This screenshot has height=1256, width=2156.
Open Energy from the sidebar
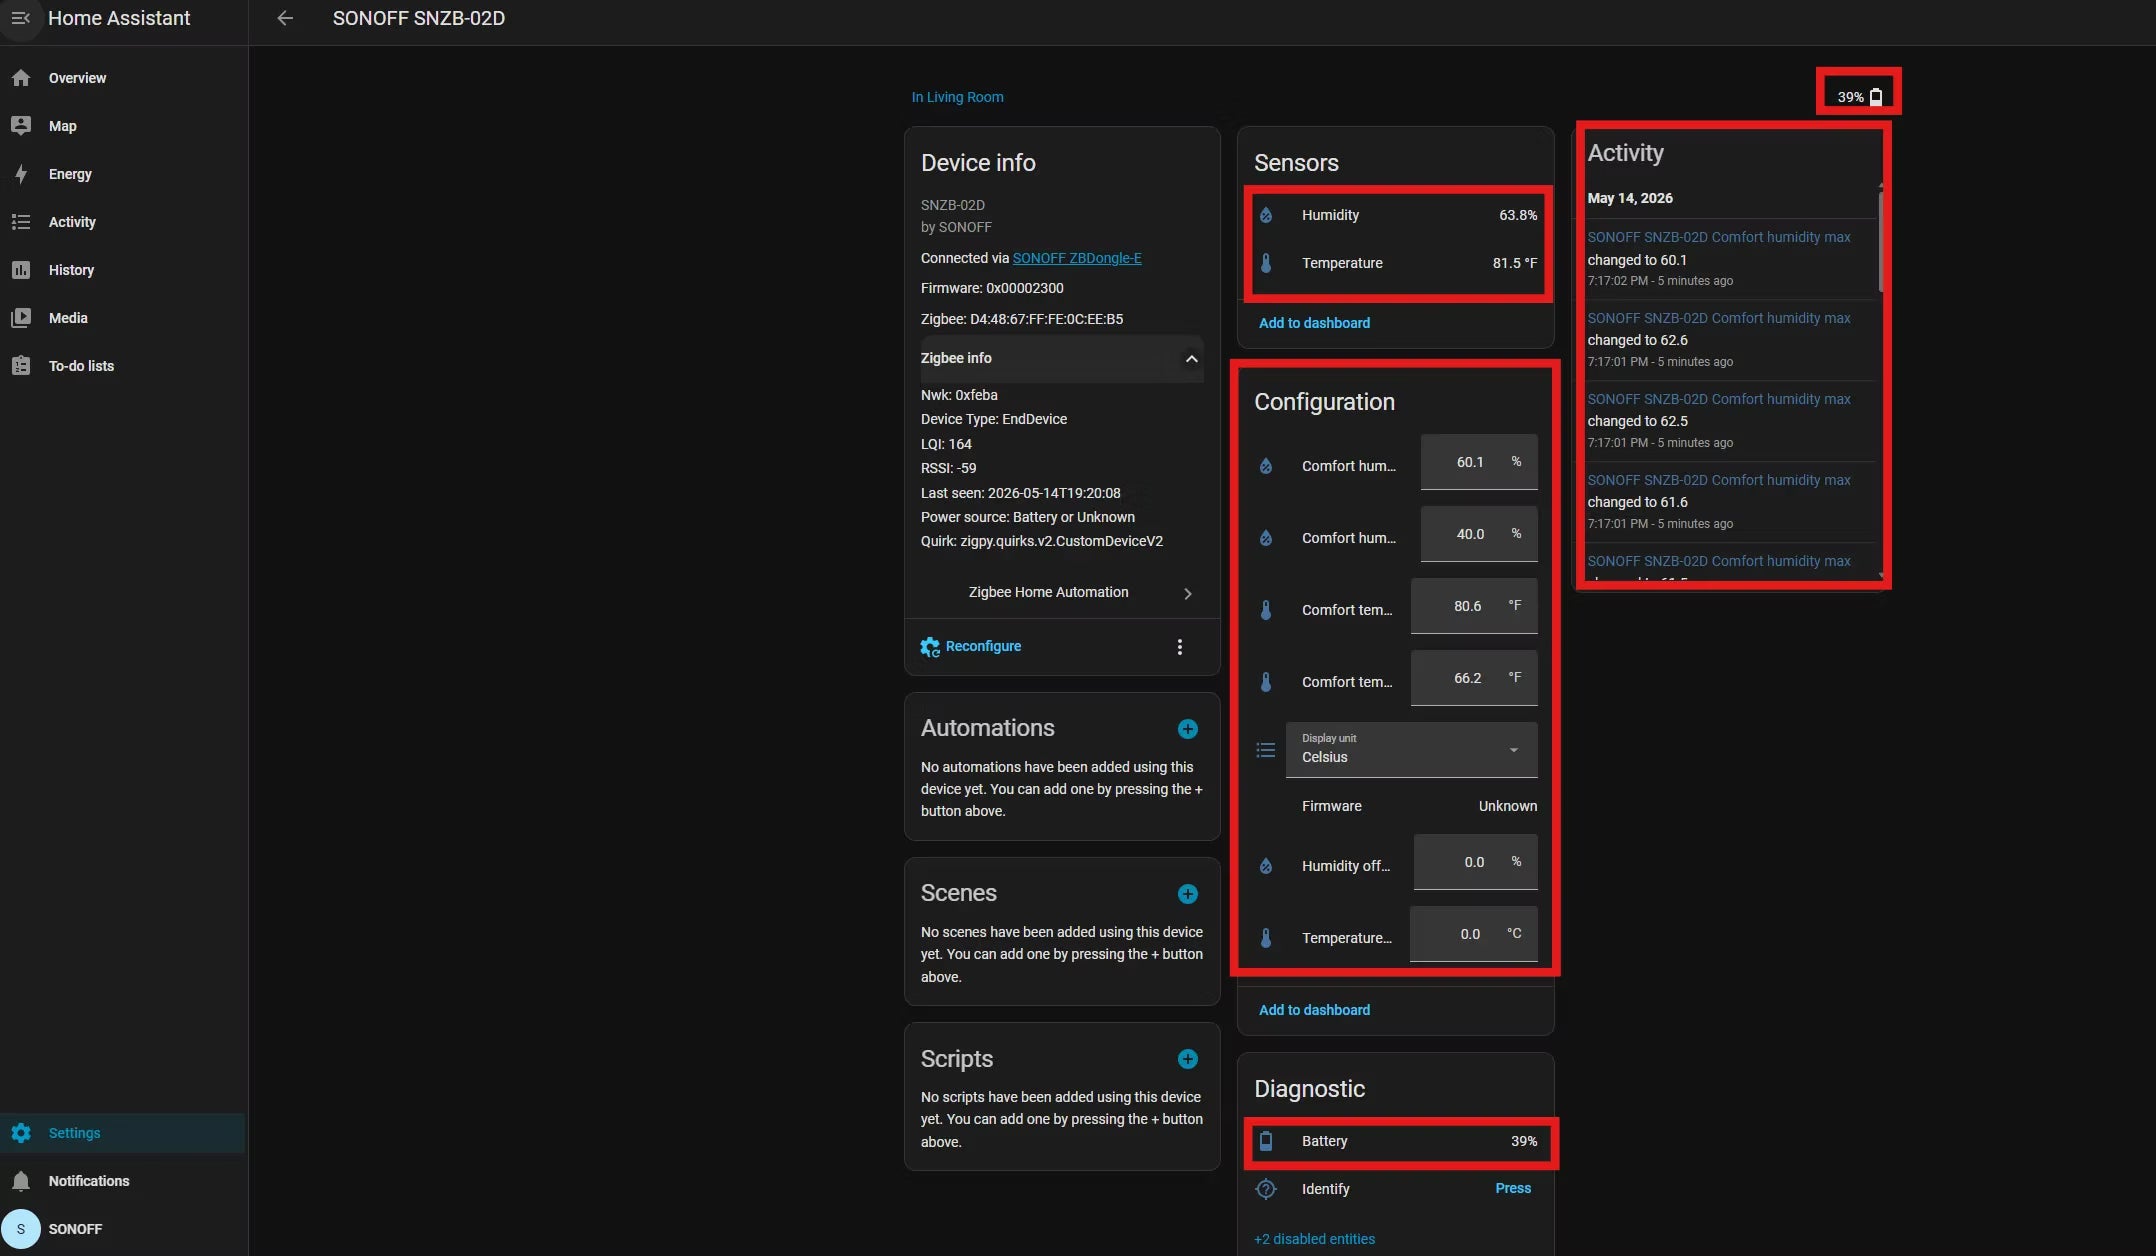click(70, 174)
